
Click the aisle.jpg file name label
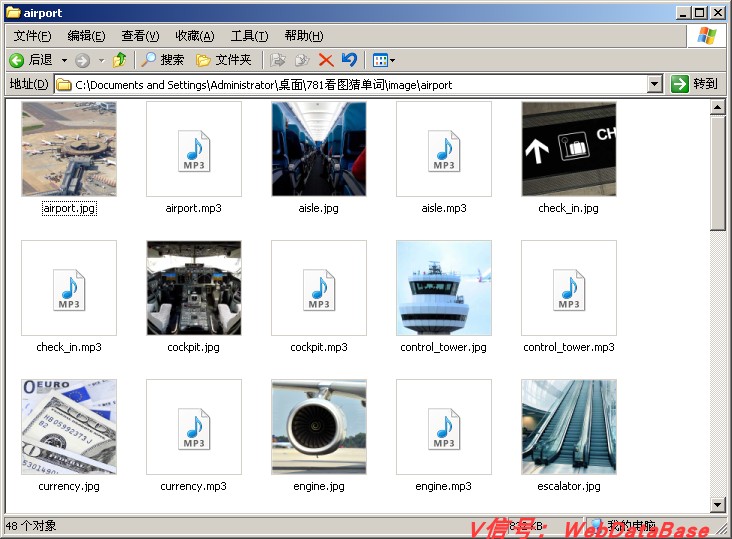319,208
